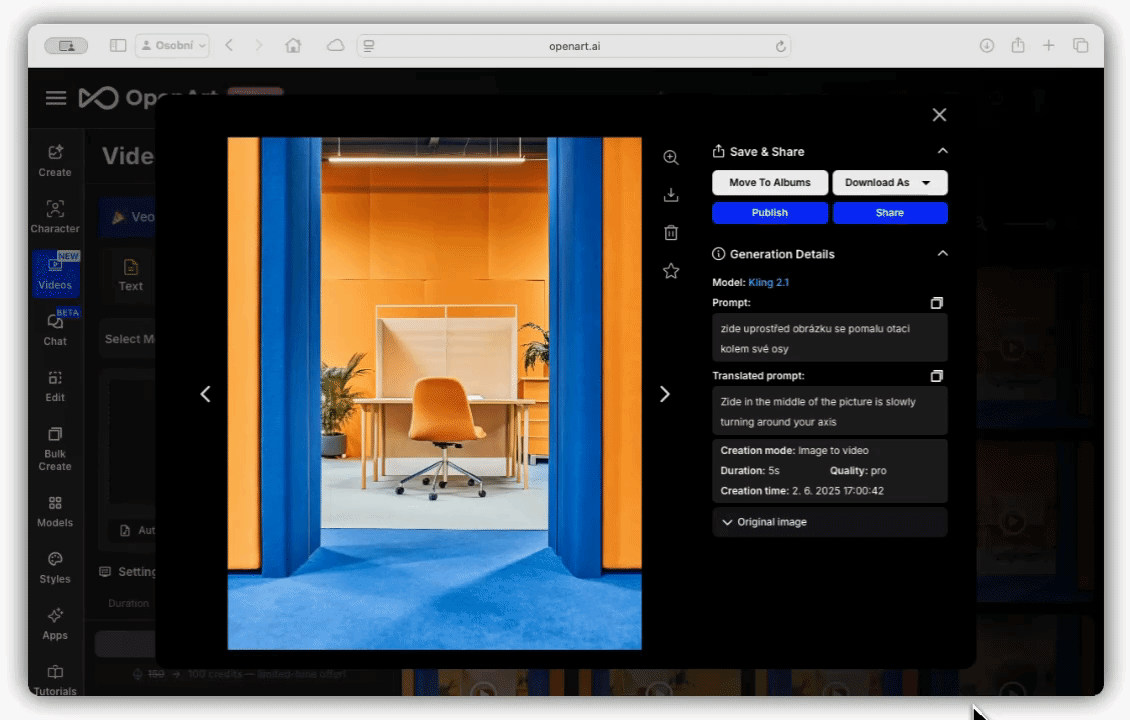This screenshot has height=720, width=1130.
Task: Open Apps in the left sidebar
Action: coord(55,624)
